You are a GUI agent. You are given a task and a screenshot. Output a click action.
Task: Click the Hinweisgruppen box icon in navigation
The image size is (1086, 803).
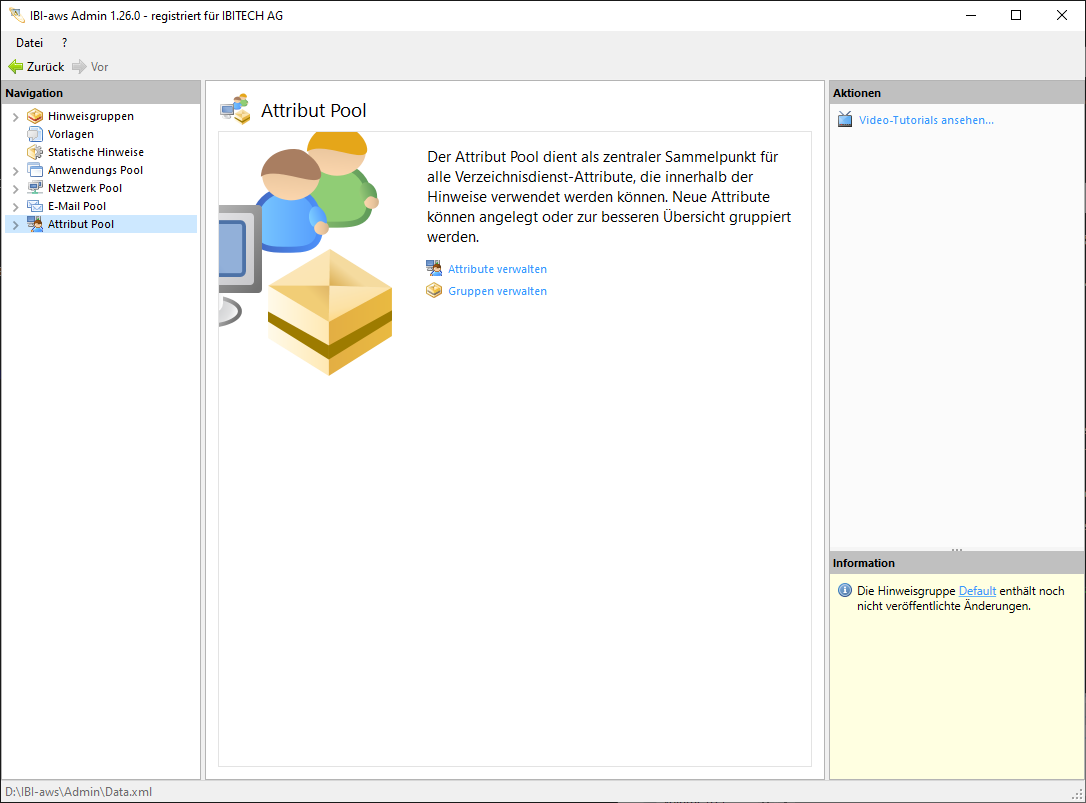coord(35,116)
